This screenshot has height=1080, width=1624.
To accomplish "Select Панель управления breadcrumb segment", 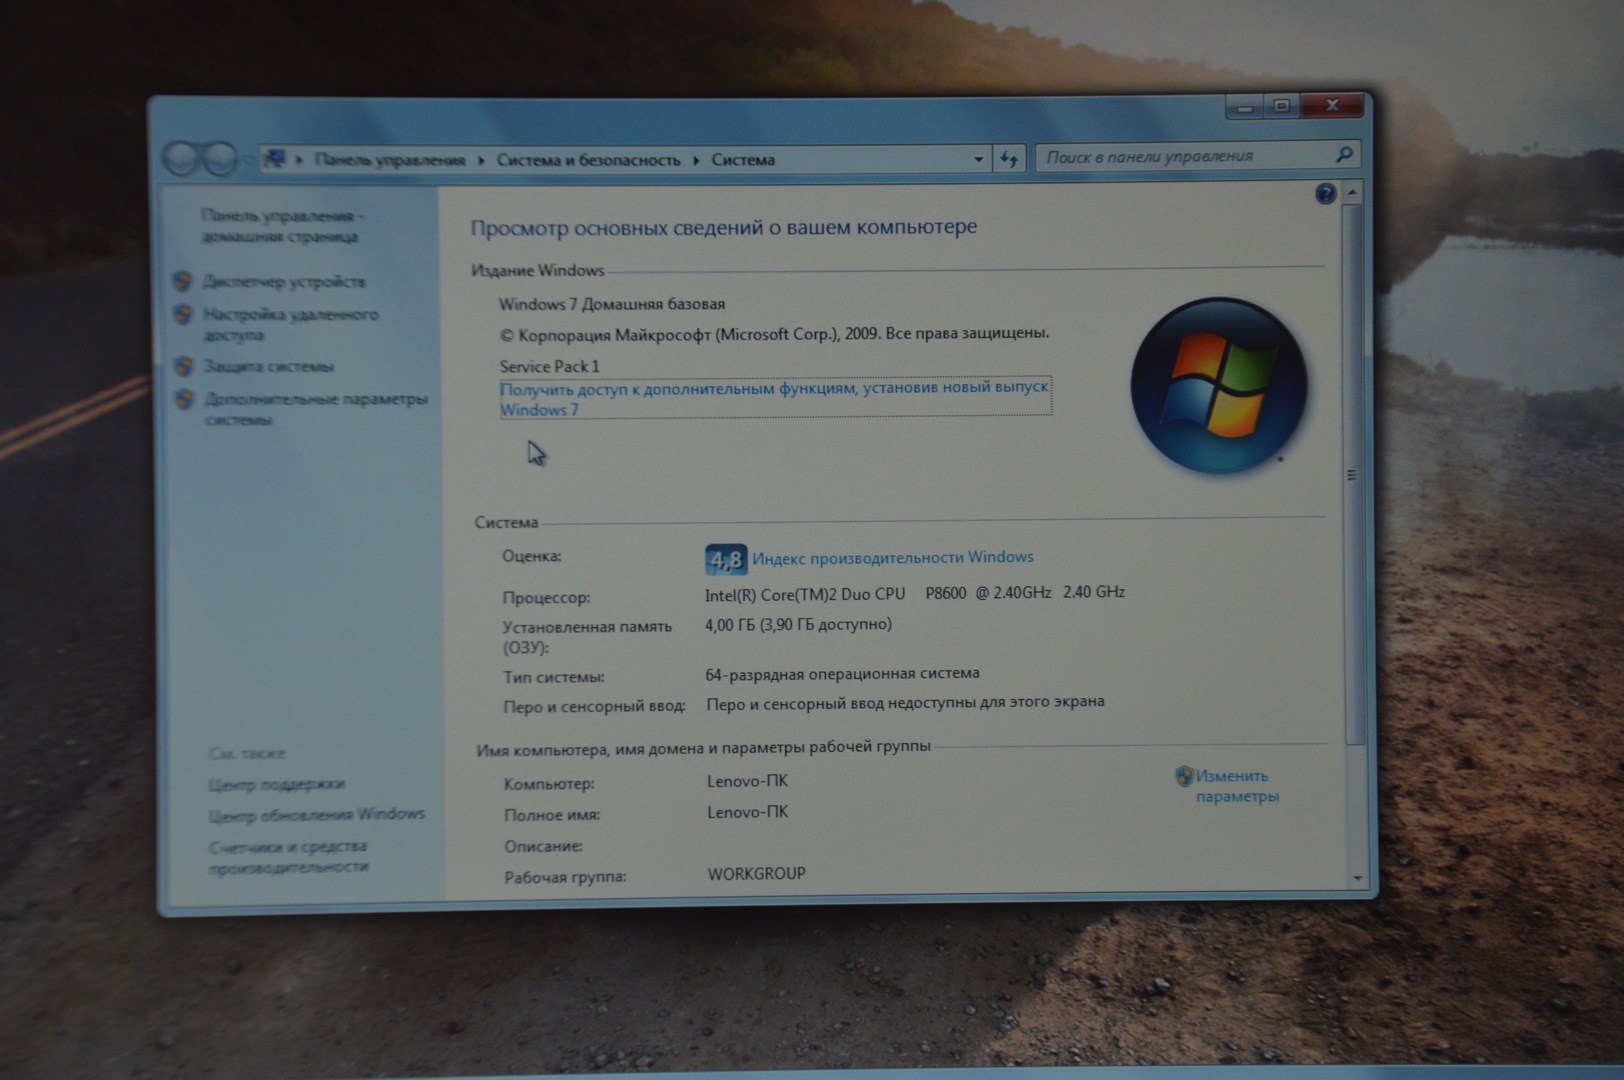I will (390, 160).
